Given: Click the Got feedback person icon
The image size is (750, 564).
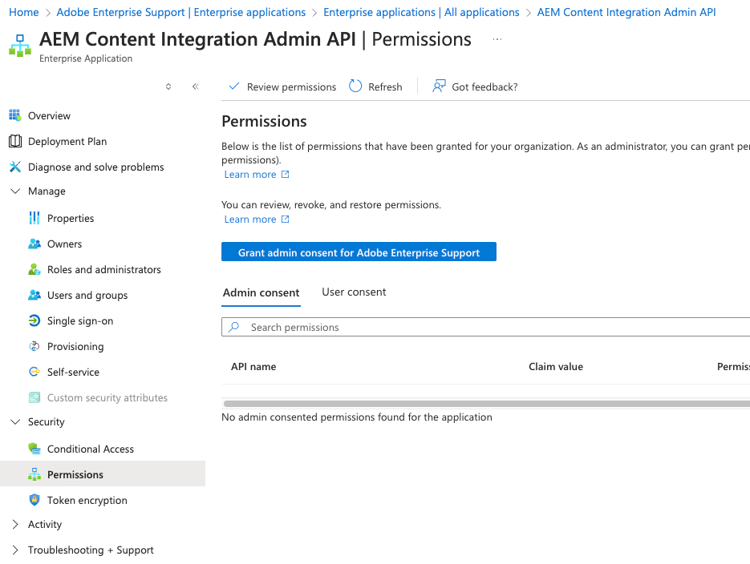Looking at the screenshot, I should 439,87.
